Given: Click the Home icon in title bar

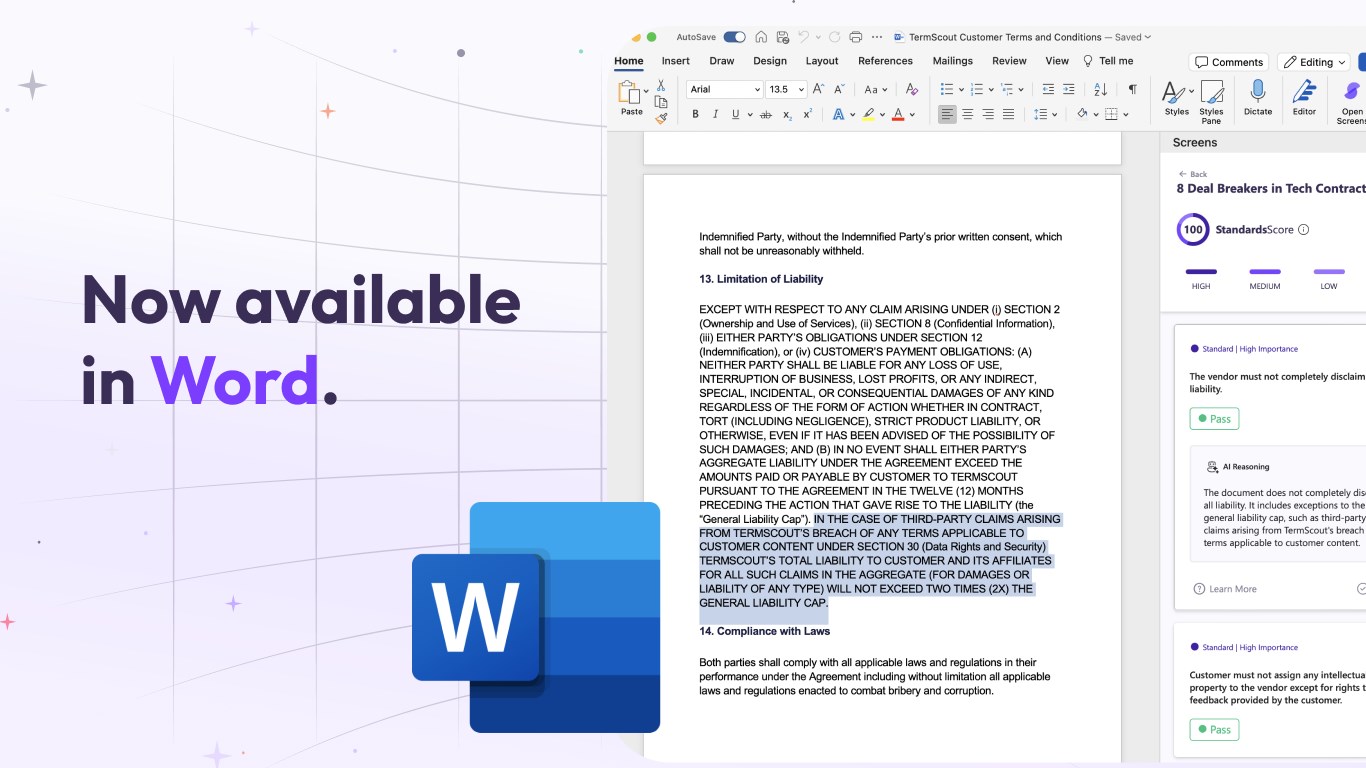Looking at the screenshot, I should click(x=761, y=37).
